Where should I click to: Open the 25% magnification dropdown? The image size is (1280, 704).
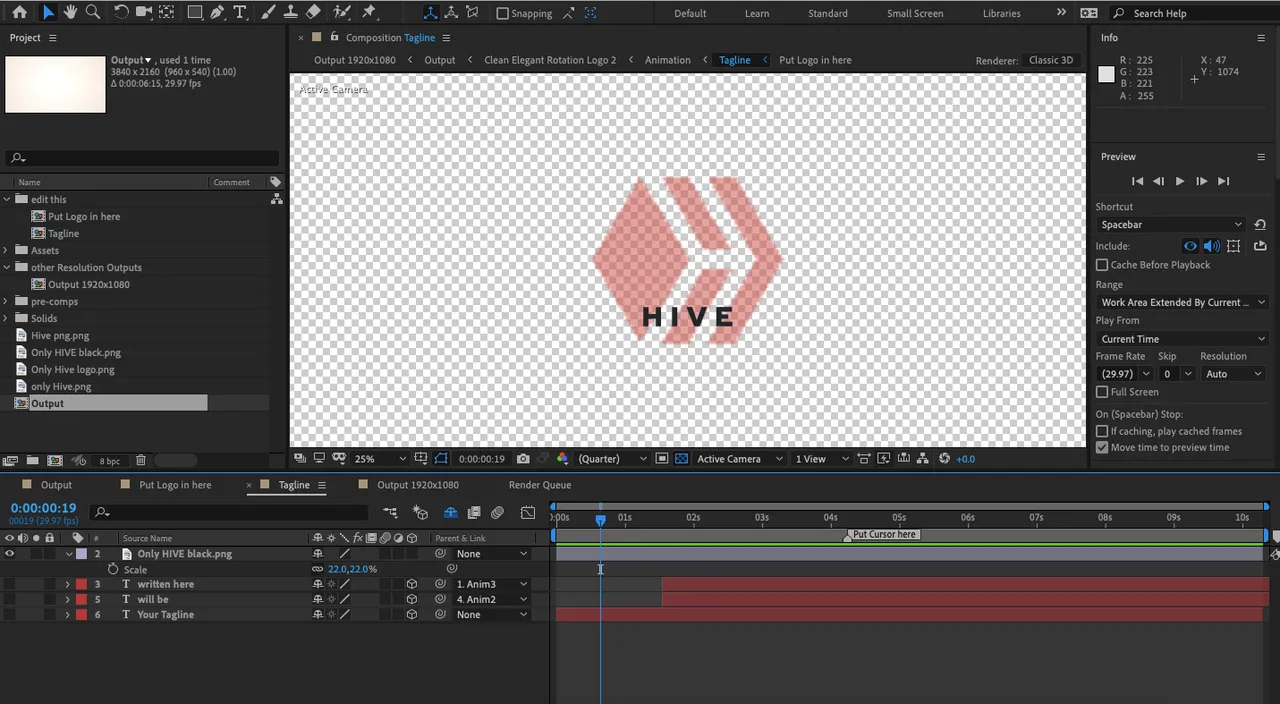pos(380,459)
